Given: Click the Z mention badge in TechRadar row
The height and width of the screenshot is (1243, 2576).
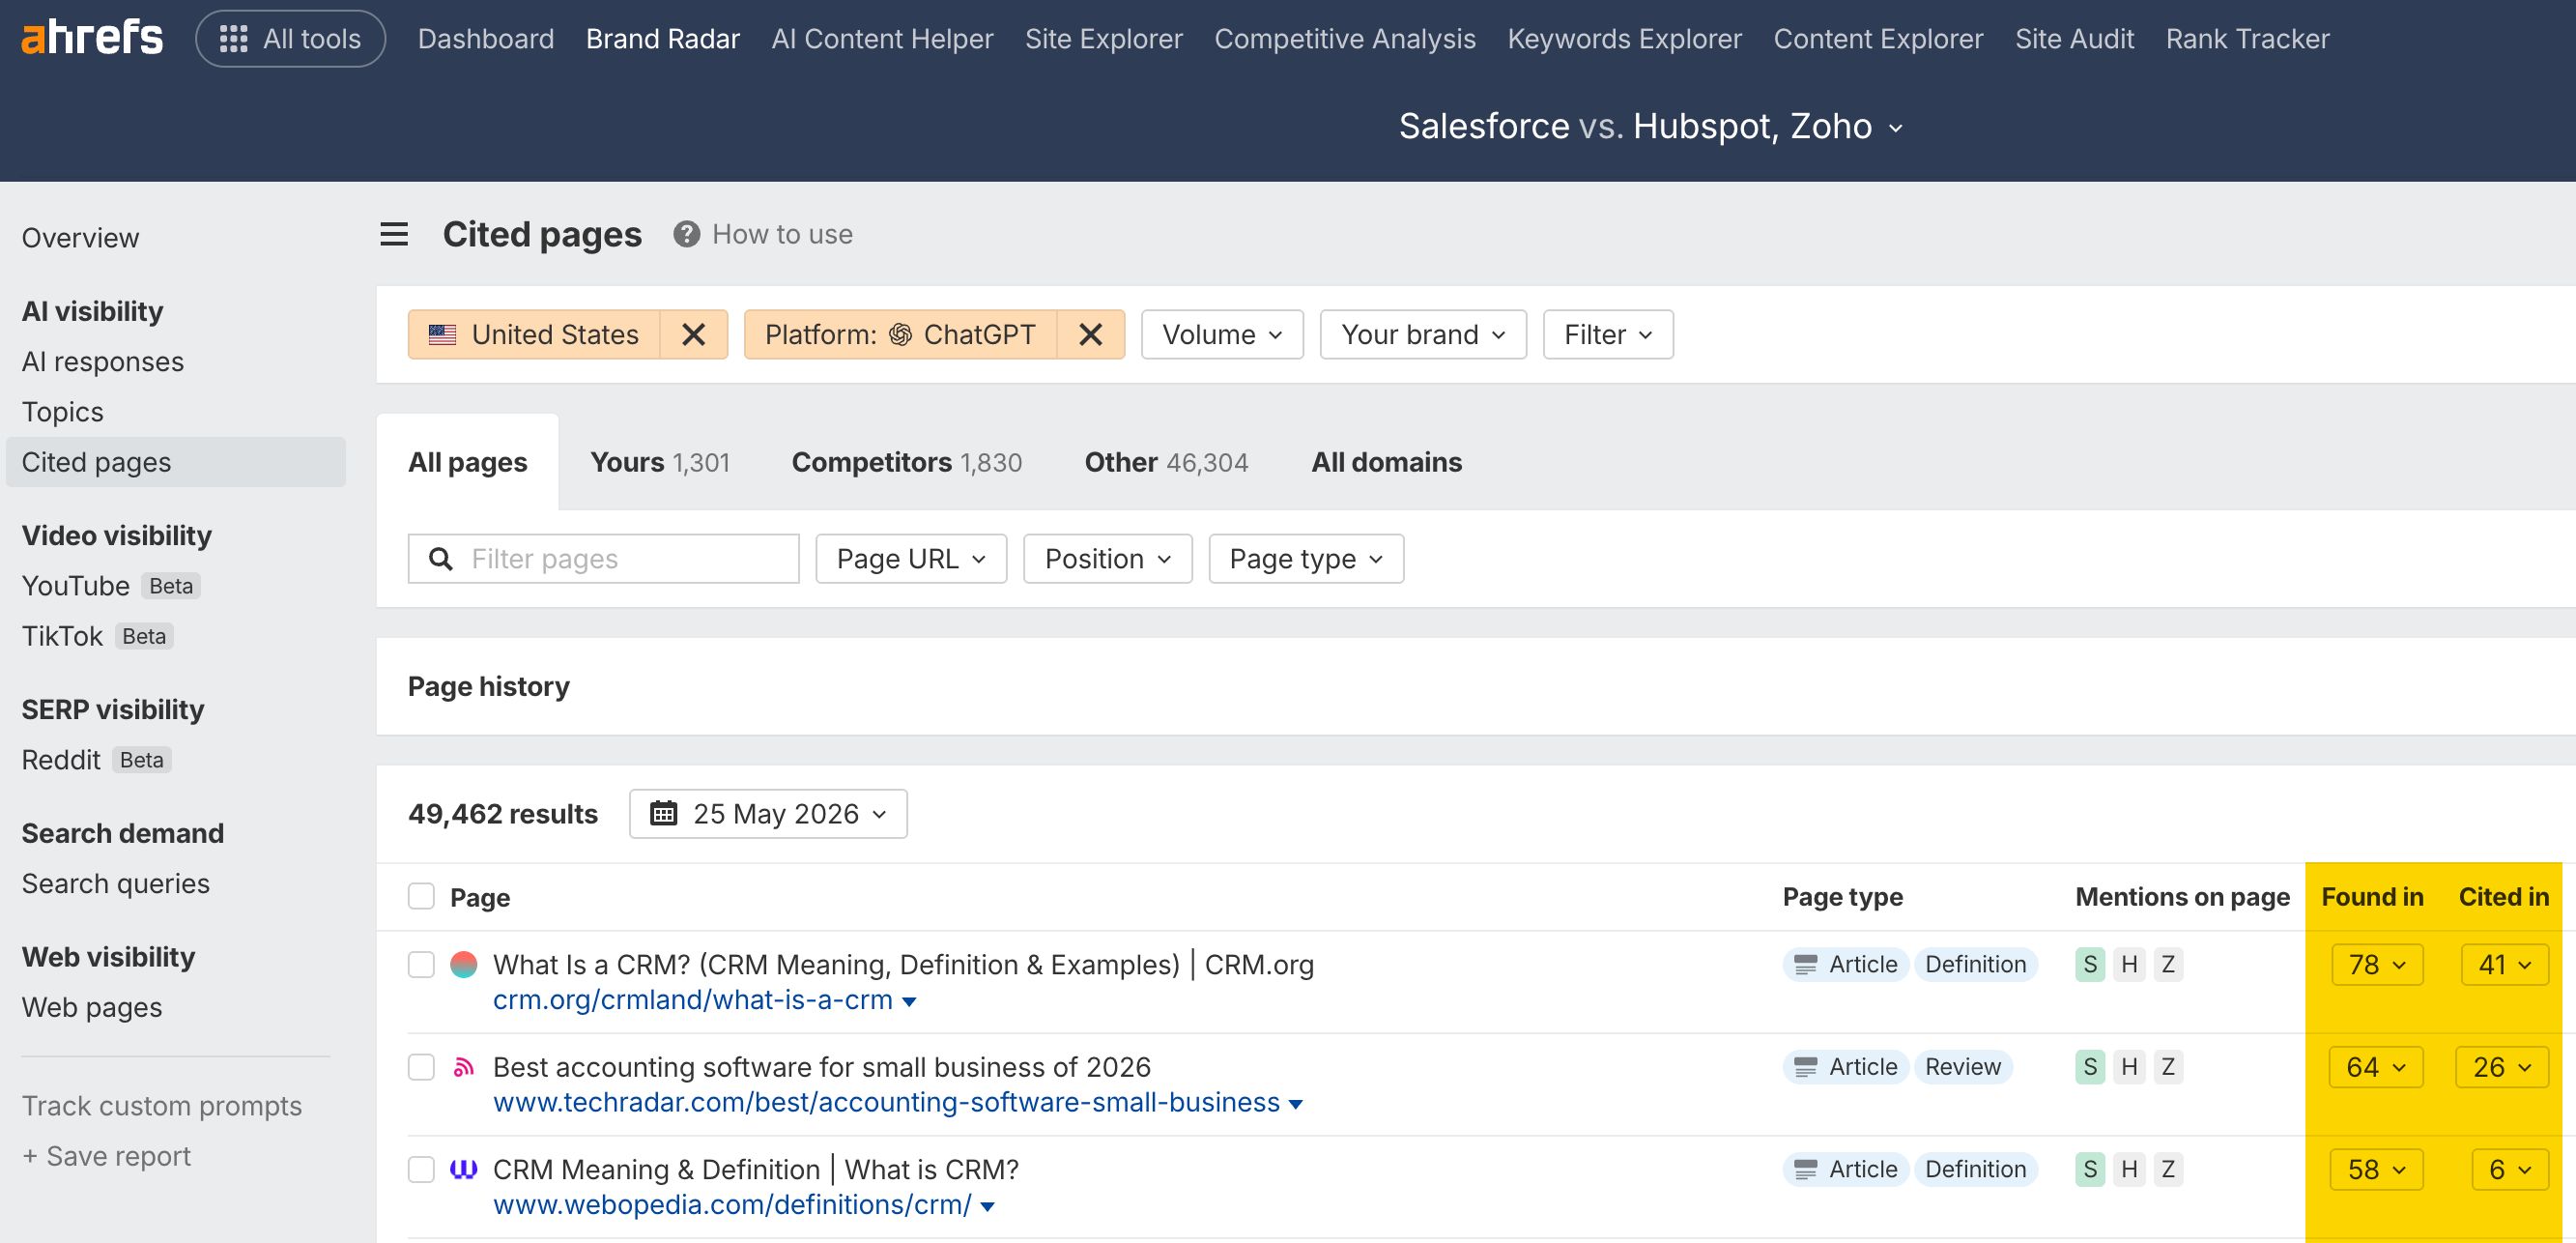Looking at the screenshot, I should 2168,1067.
